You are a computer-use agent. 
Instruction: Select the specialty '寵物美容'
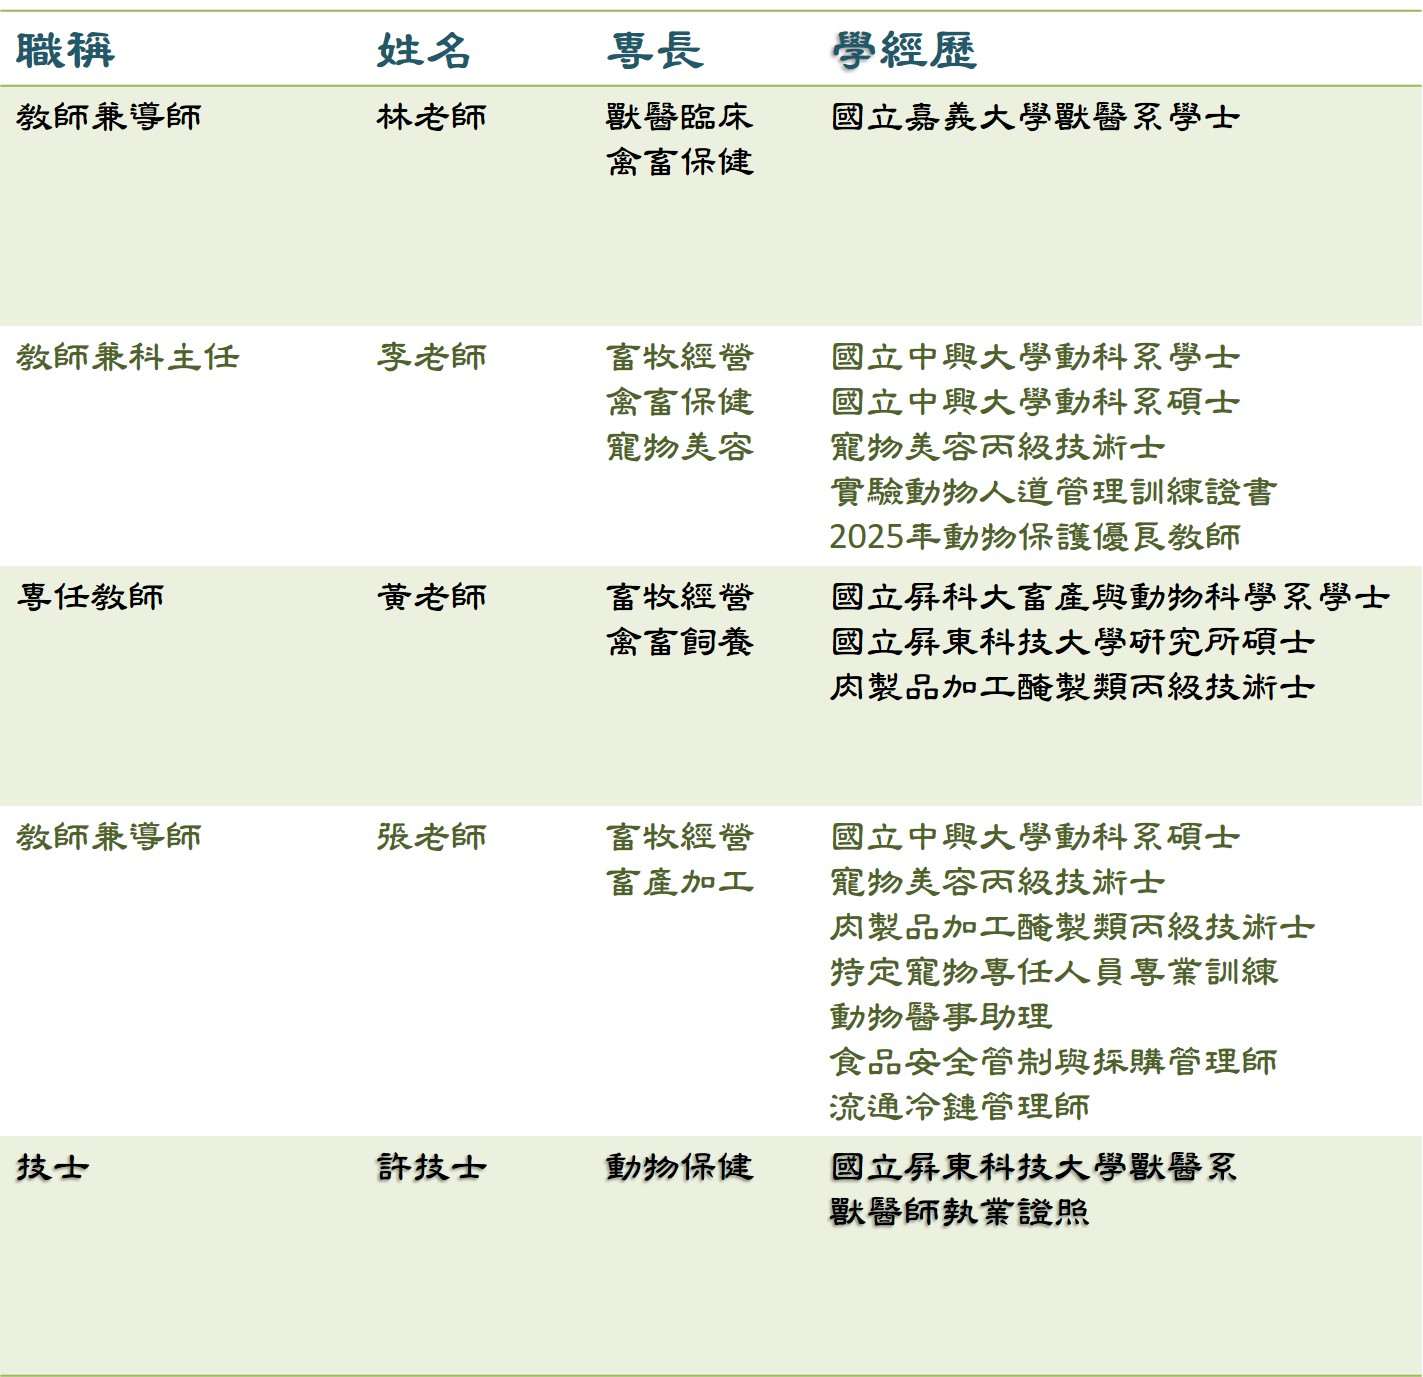[679, 447]
